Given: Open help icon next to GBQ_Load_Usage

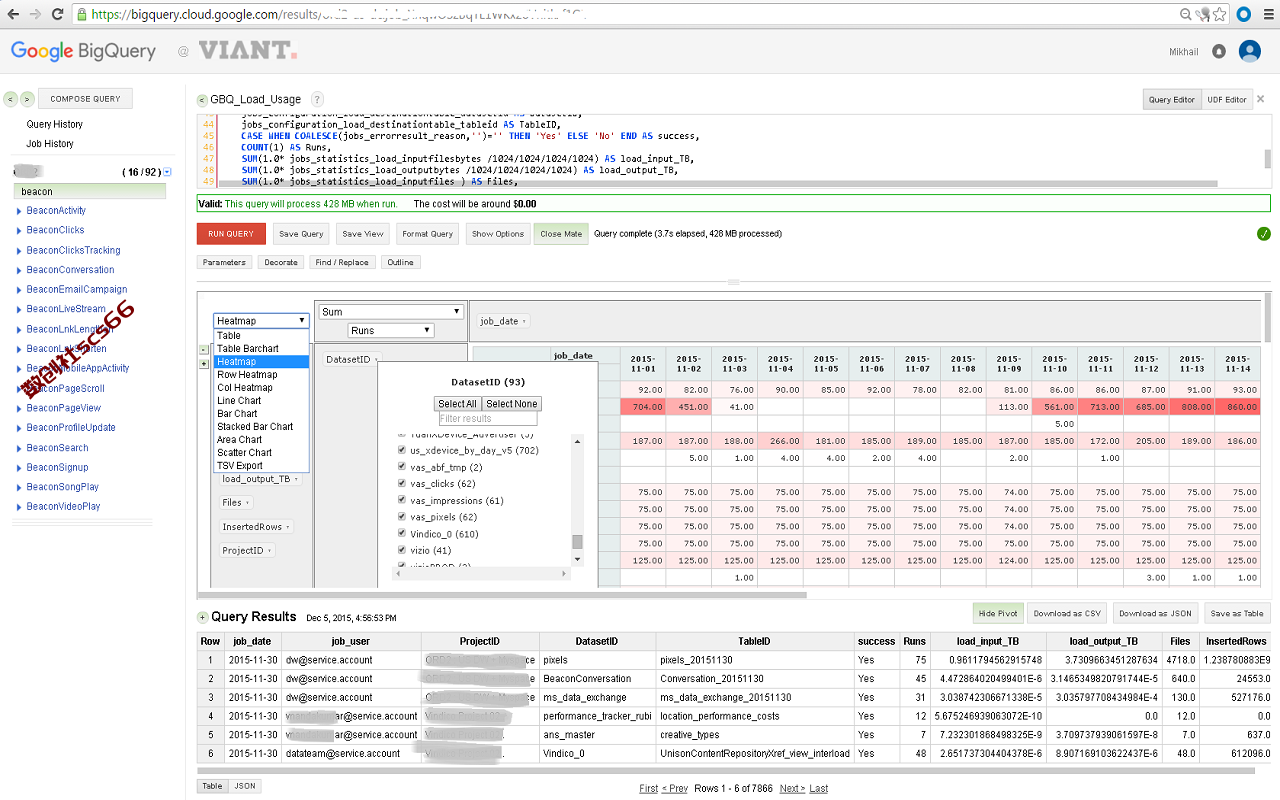Looking at the screenshot, I should click(x=317, y=99).
